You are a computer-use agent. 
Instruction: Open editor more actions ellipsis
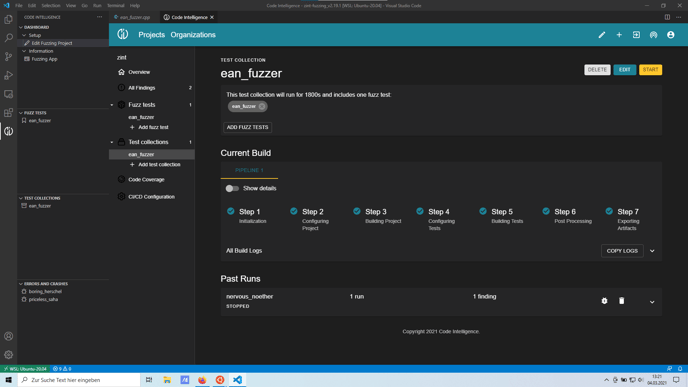pos(679,17)
